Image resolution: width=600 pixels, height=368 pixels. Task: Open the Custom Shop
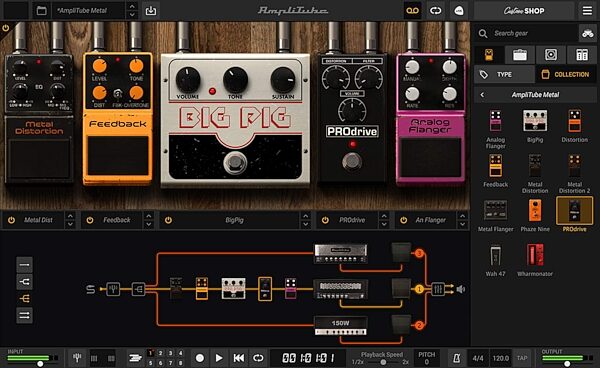coord(524,11)
